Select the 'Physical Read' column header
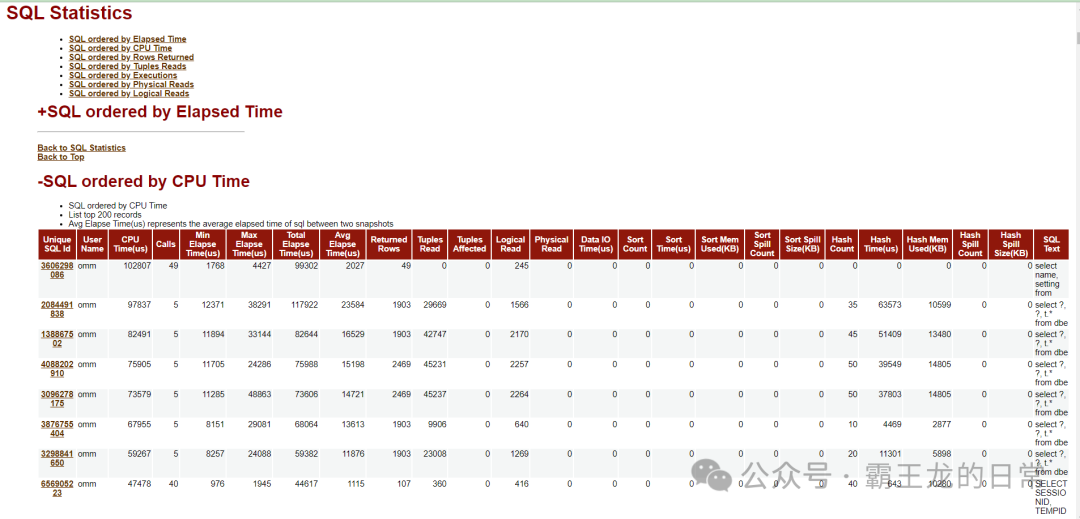The image size is (1080, 519). [x=552, y=244]
